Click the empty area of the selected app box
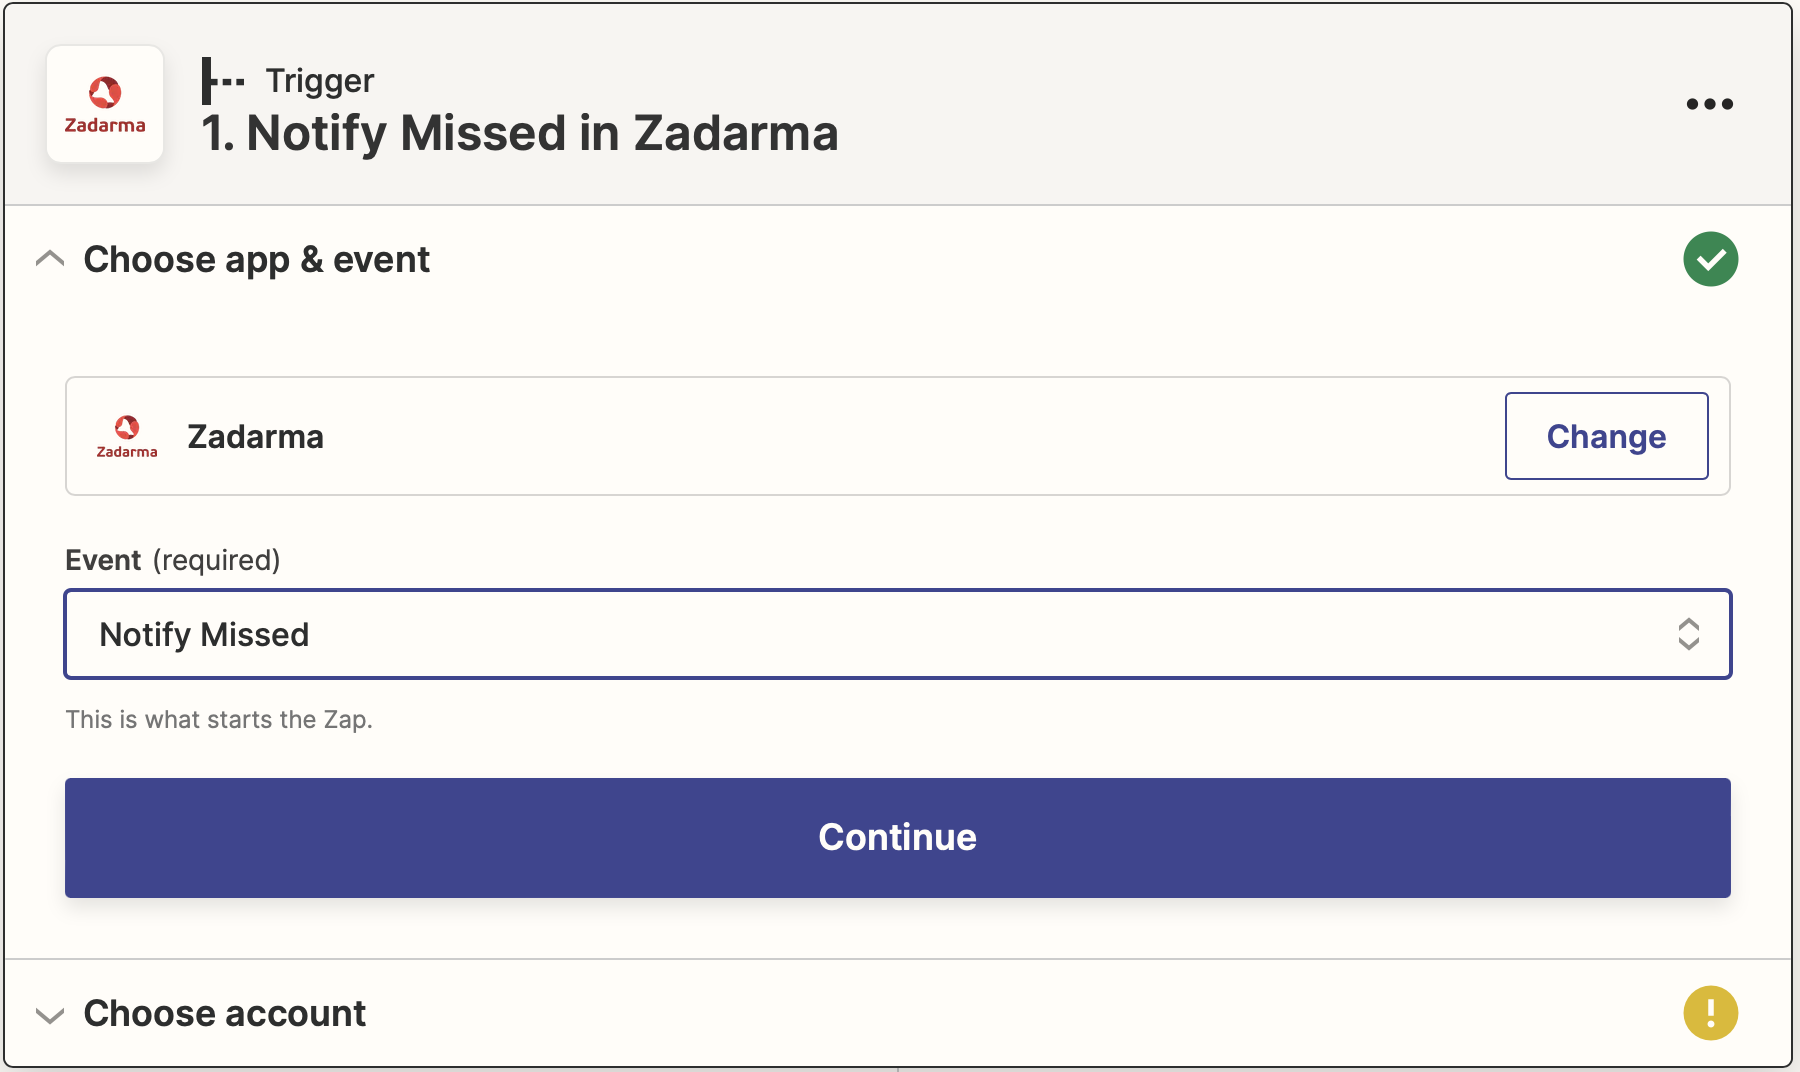 pos(900,437)
